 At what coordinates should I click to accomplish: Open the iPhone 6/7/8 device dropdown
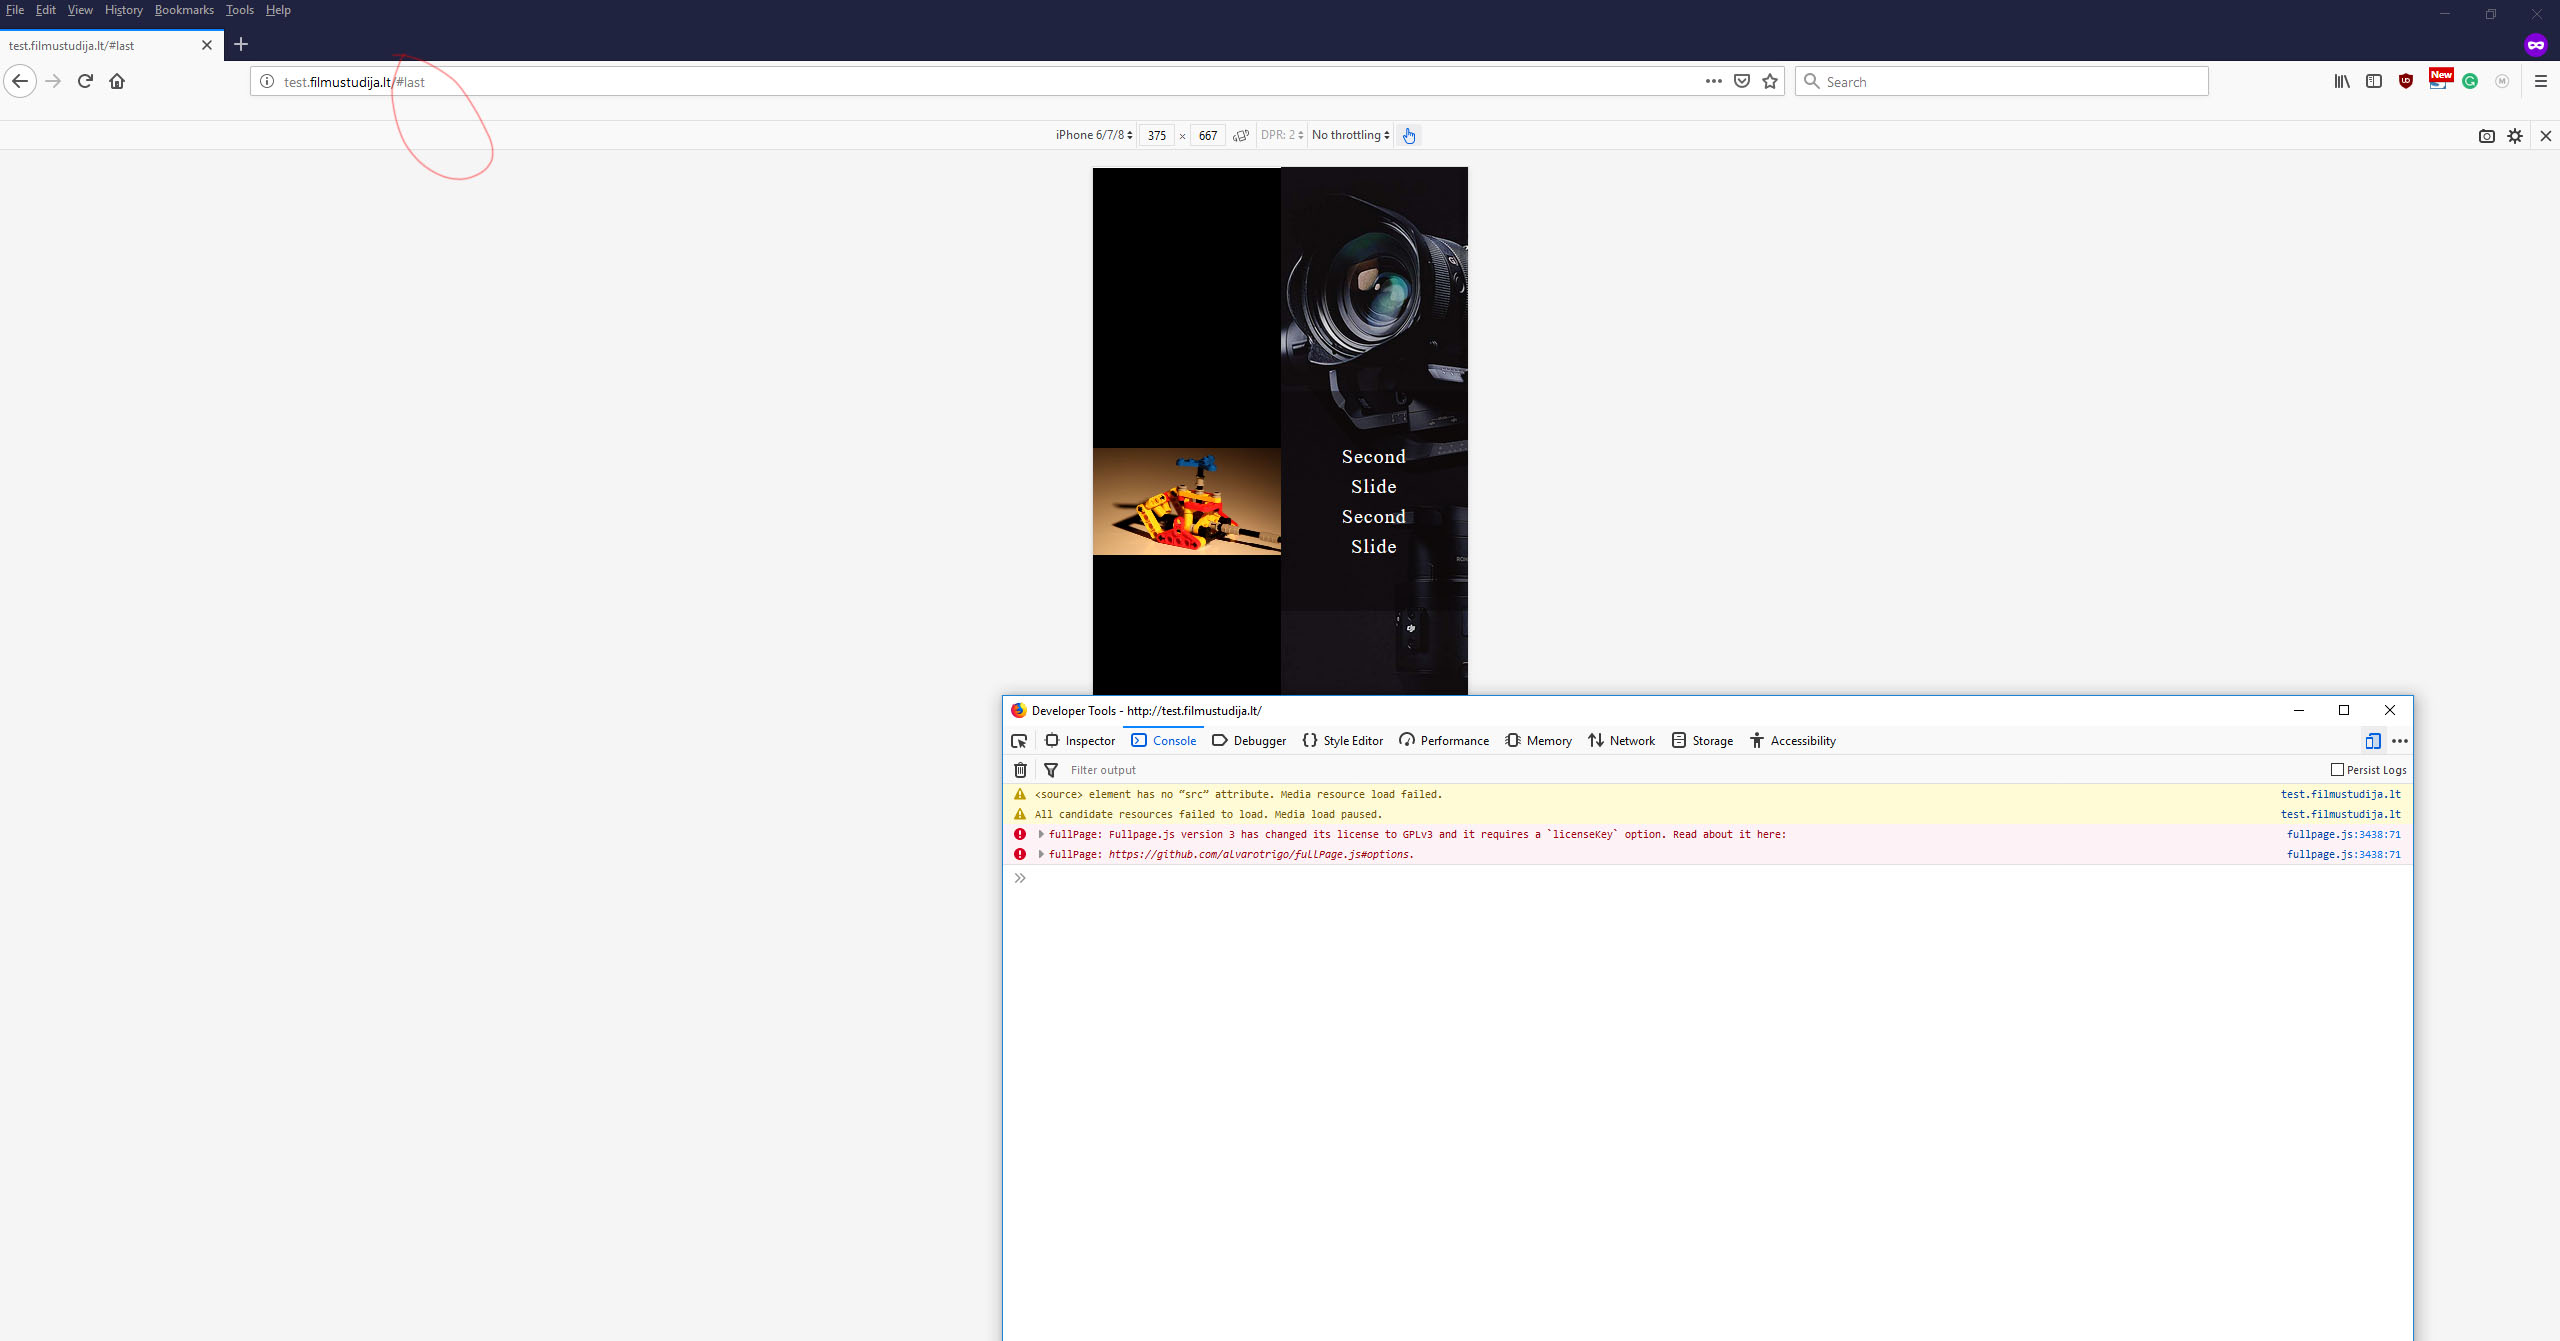point(1094,135)
